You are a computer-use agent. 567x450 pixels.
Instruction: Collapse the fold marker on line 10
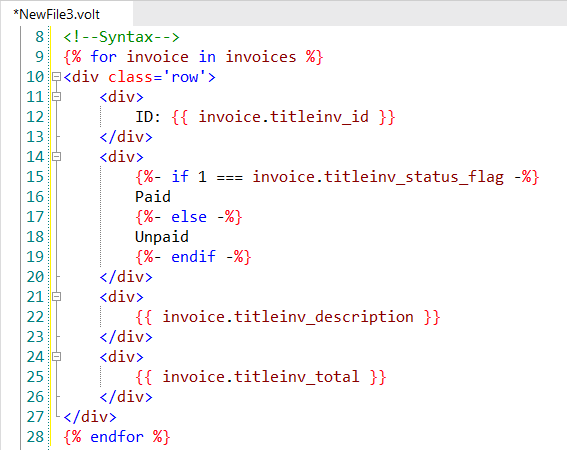pos(56,77)
